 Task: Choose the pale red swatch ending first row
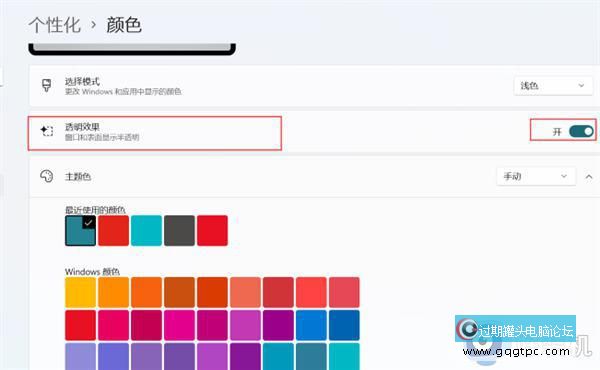[344, 292]
